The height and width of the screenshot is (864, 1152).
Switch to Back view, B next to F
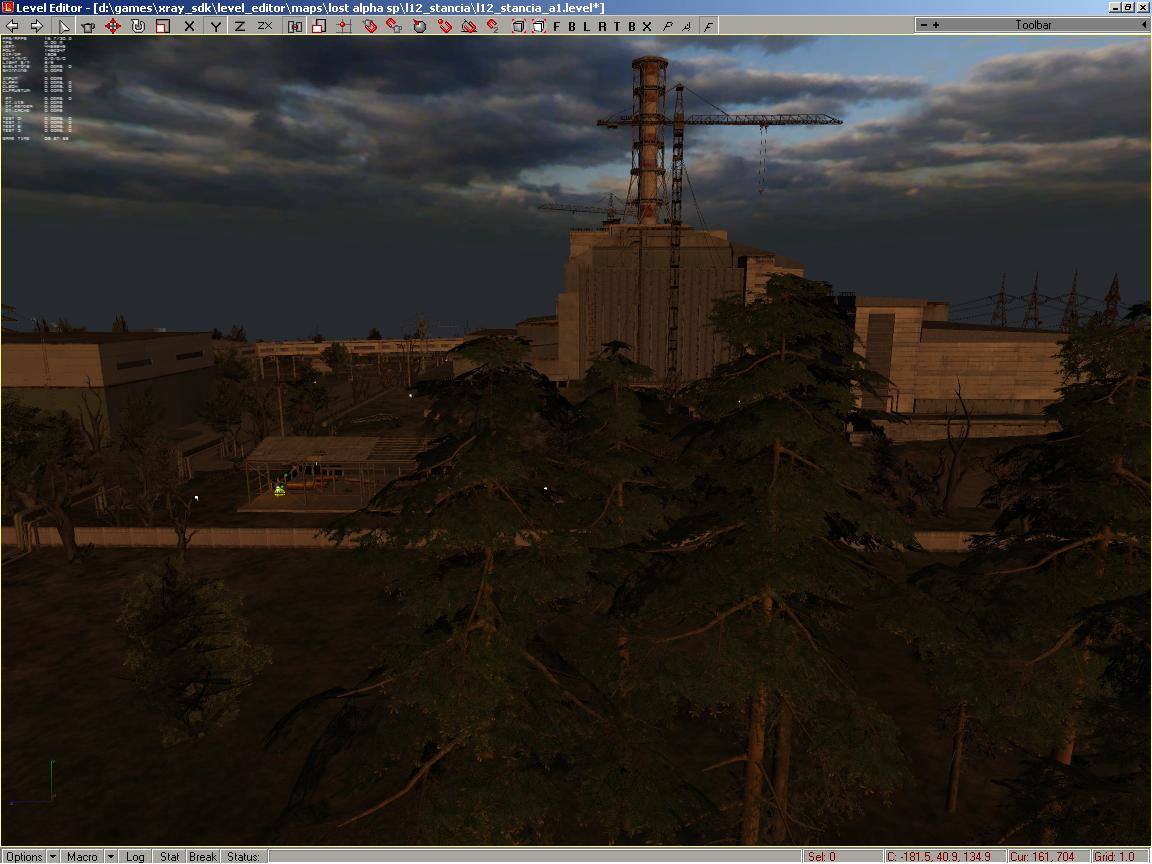click(572, 26)
